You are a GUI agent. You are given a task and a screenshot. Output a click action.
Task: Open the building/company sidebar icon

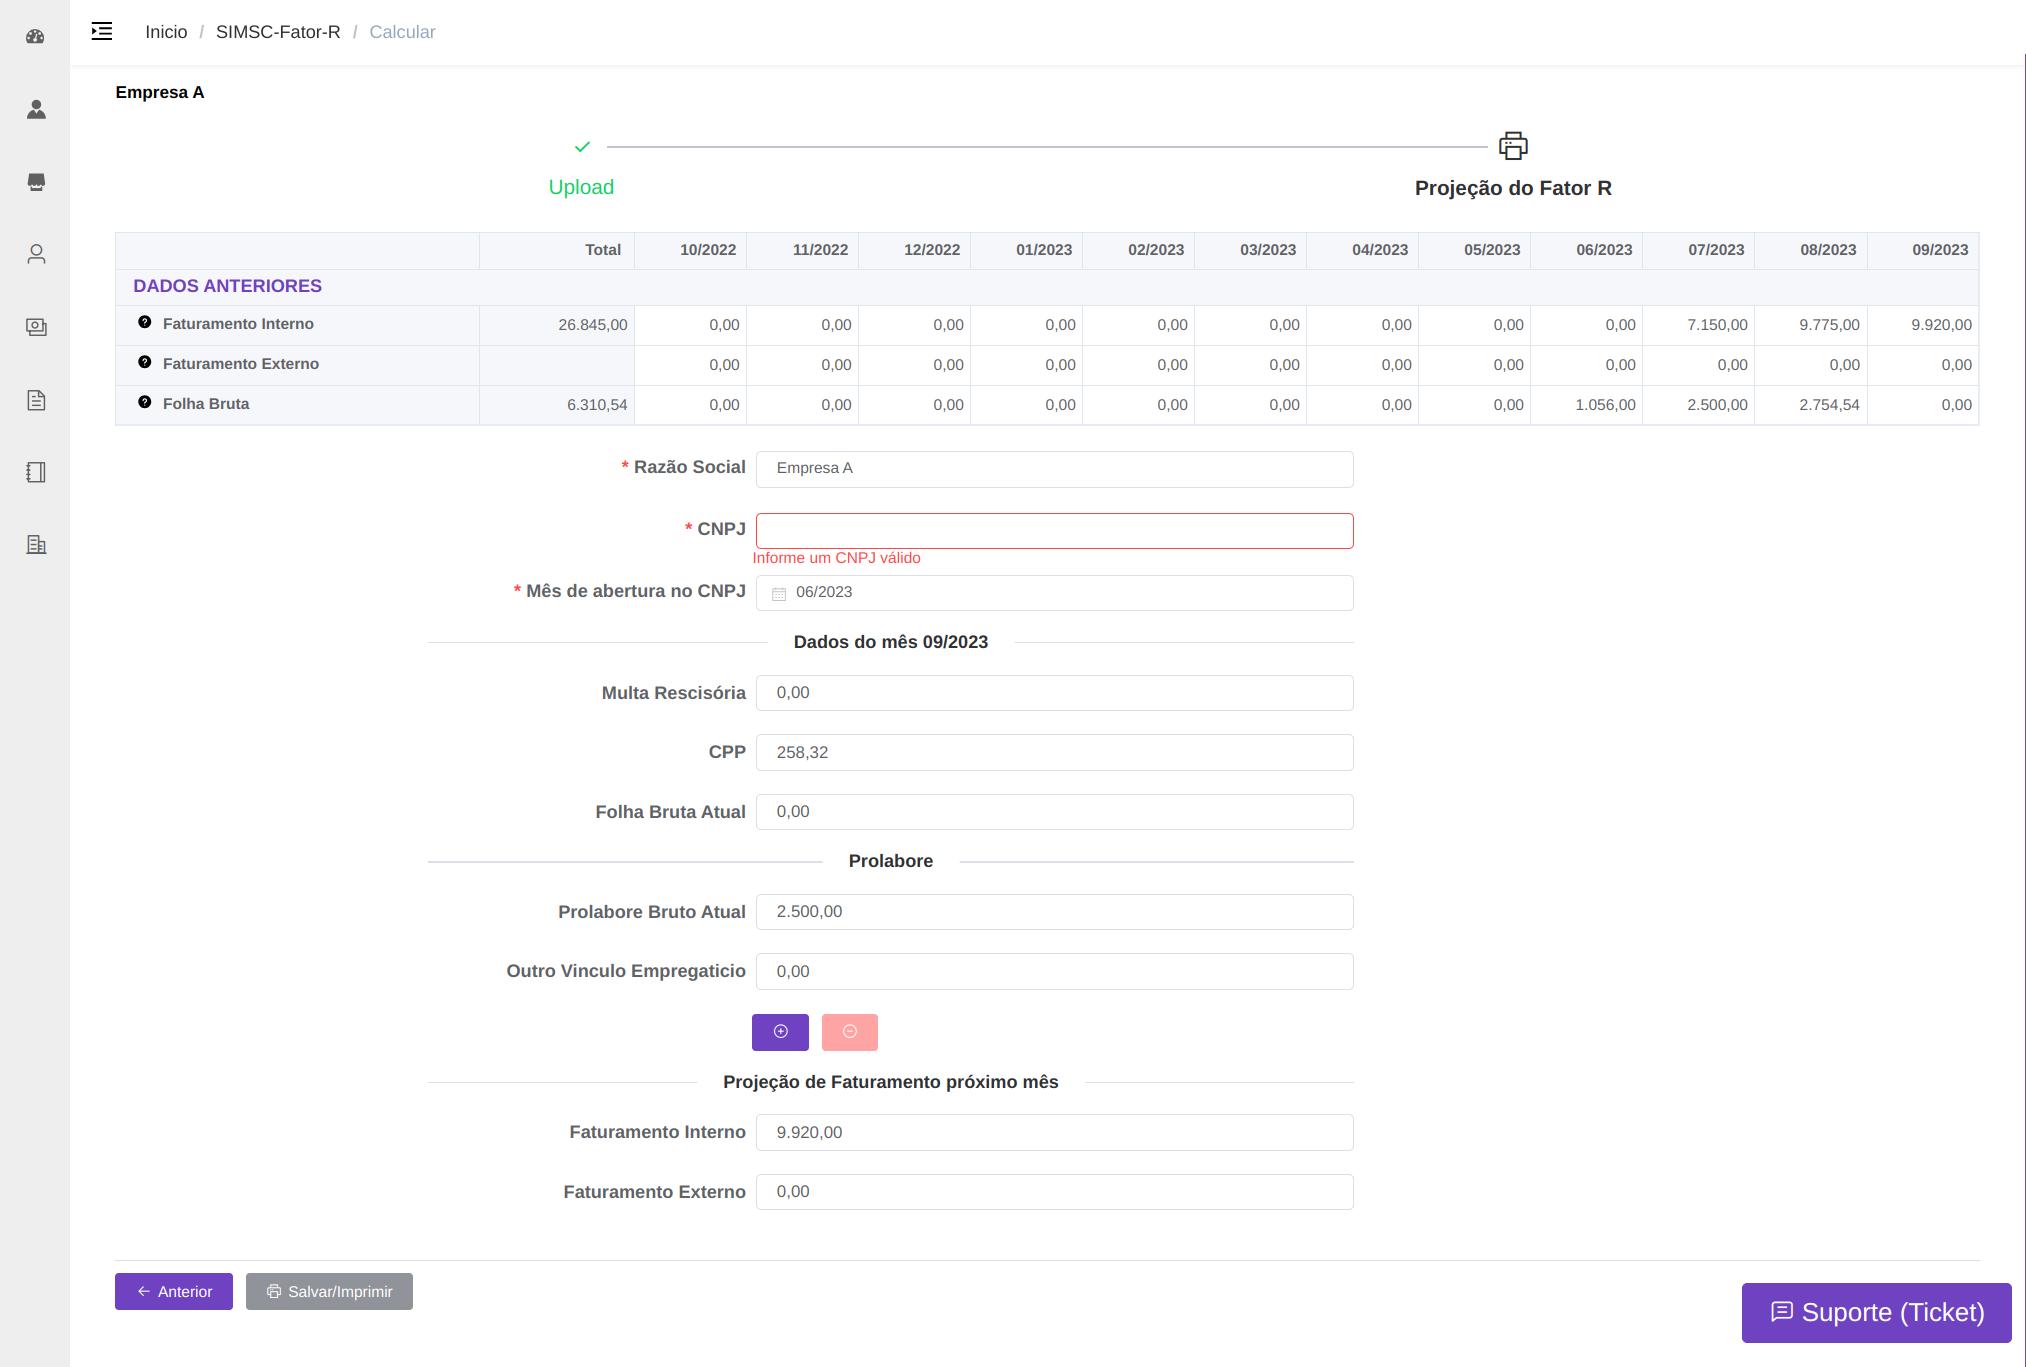pos(36,545)
